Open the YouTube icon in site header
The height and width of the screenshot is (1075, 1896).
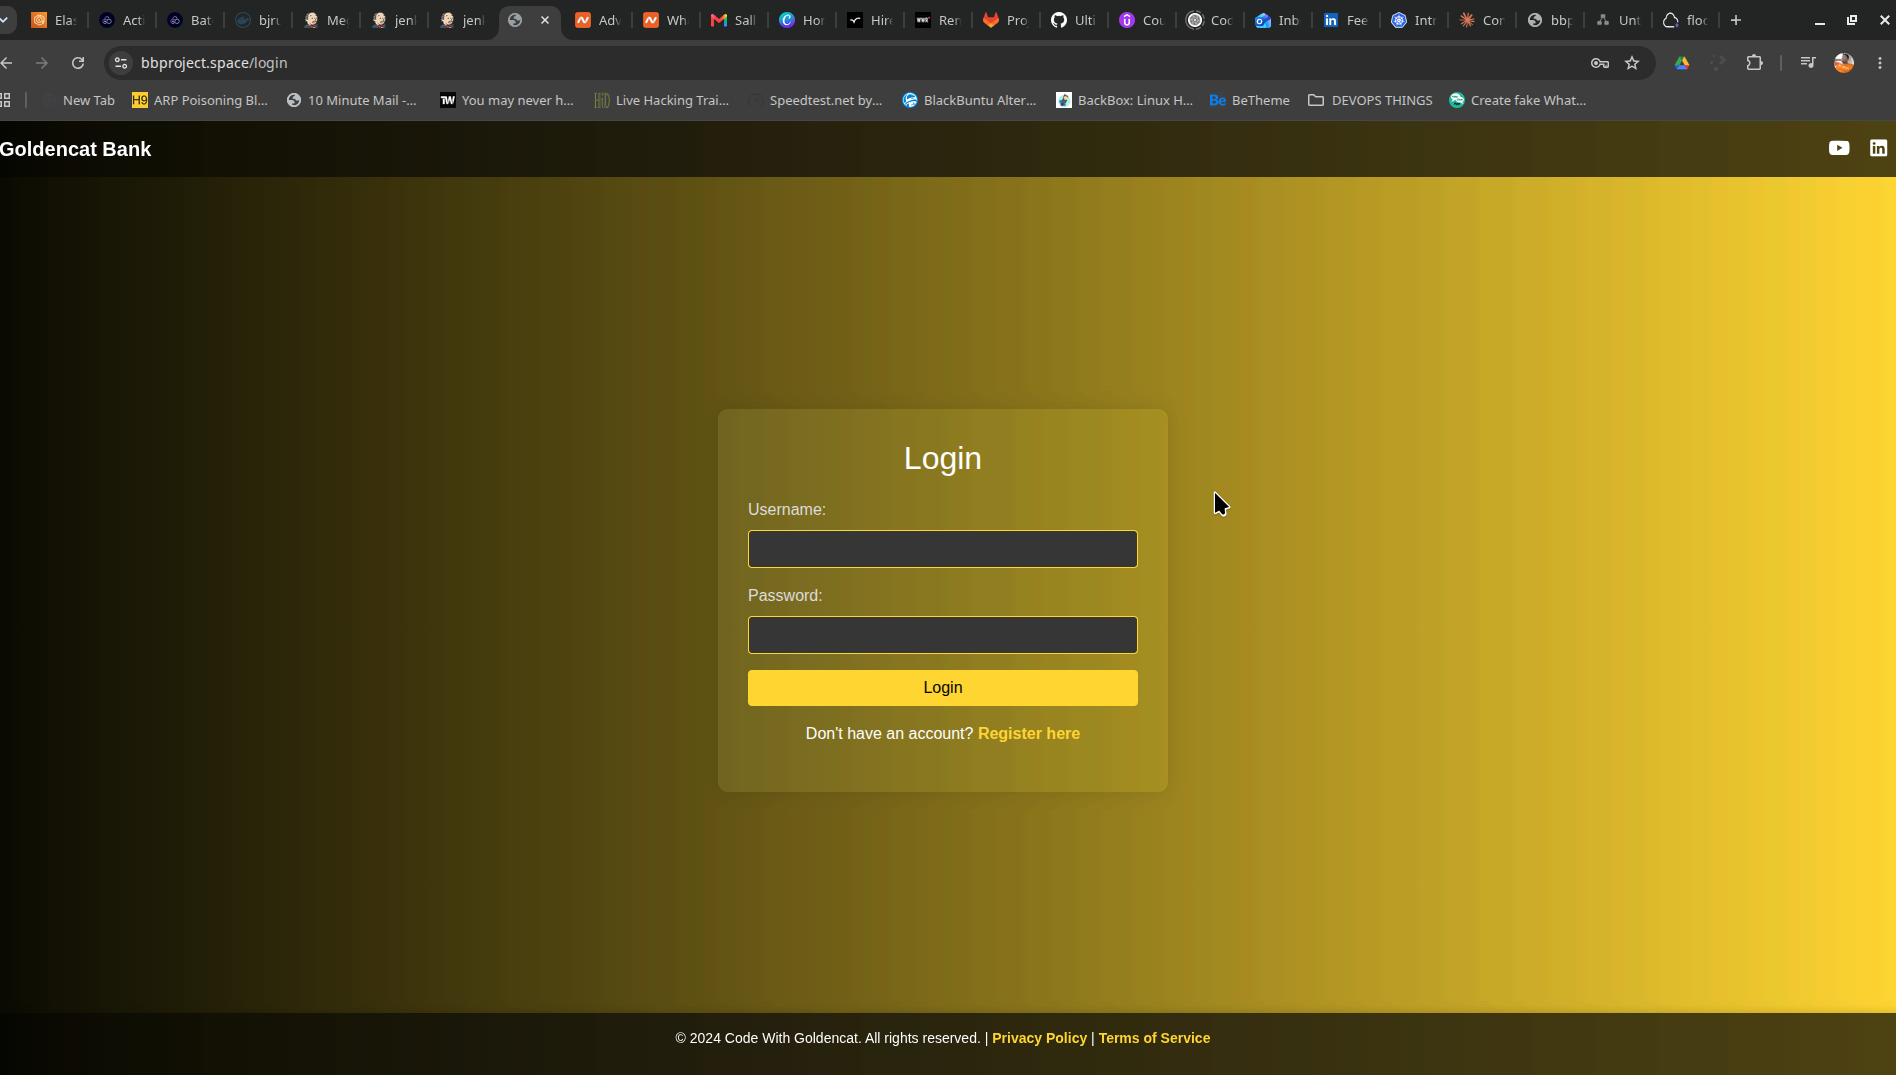click(1839, 148)
